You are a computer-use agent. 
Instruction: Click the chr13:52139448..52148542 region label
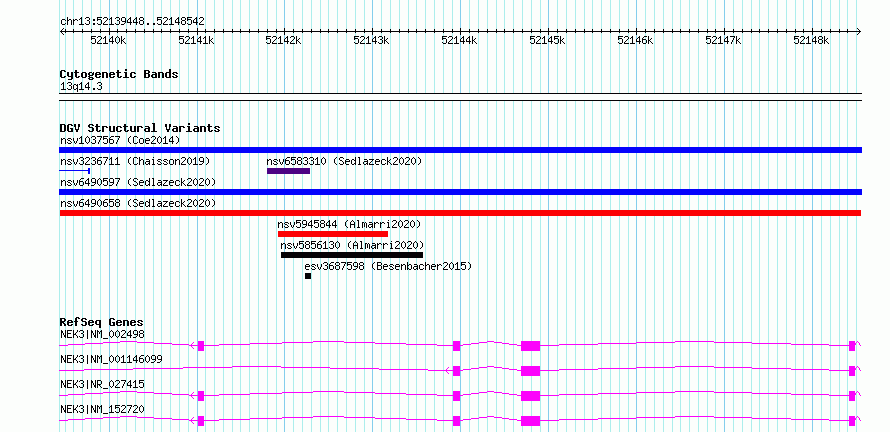[132, 21]
